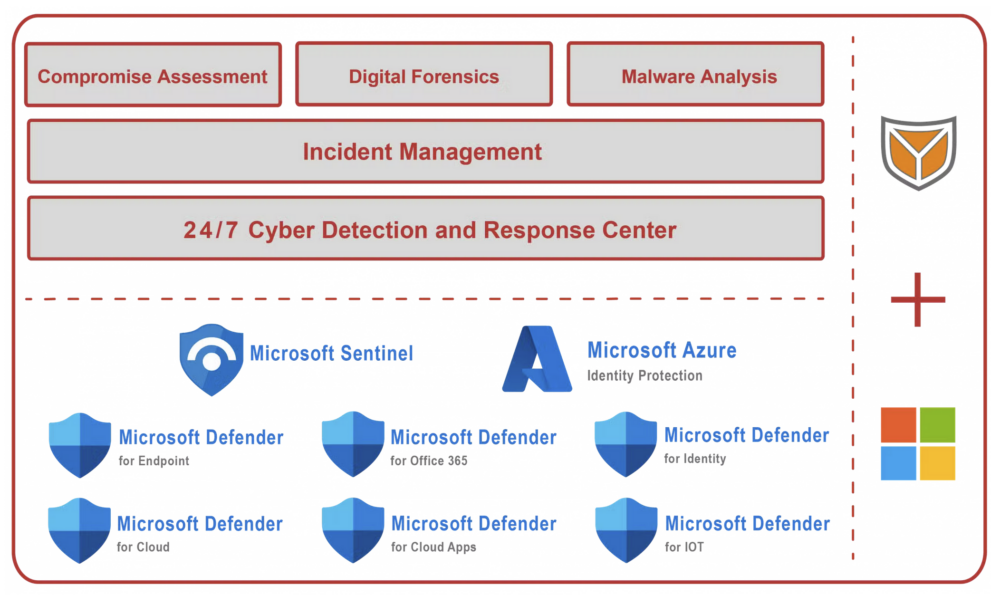Viewport: 1000px width, 595px height.
Task: Open the Incident Management bar
Action: (426, 151)
